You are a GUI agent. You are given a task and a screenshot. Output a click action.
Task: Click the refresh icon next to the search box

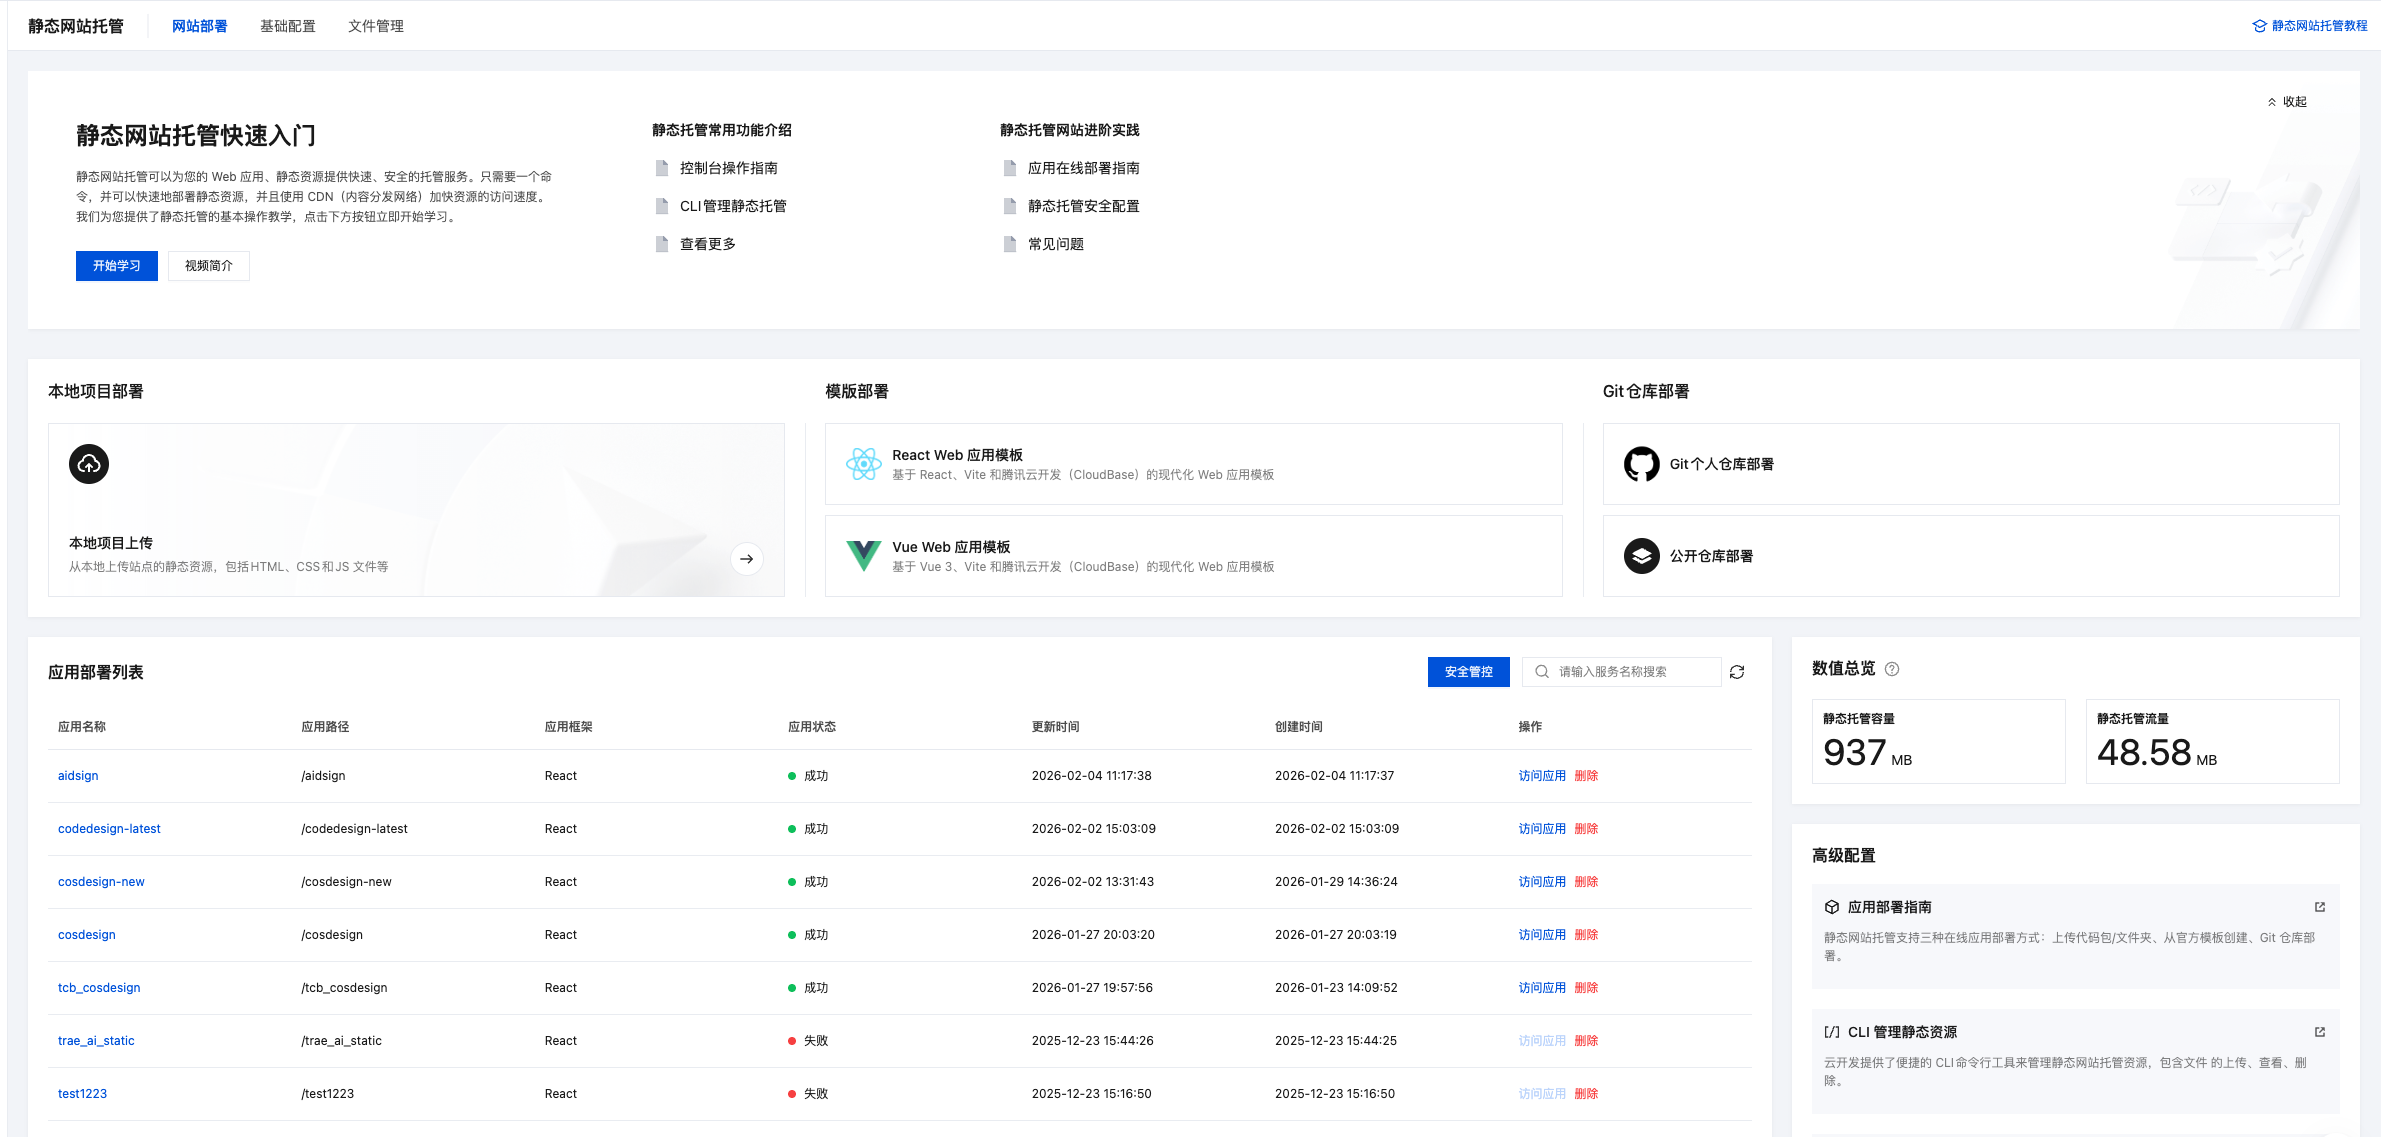(x=1737, y=672)
